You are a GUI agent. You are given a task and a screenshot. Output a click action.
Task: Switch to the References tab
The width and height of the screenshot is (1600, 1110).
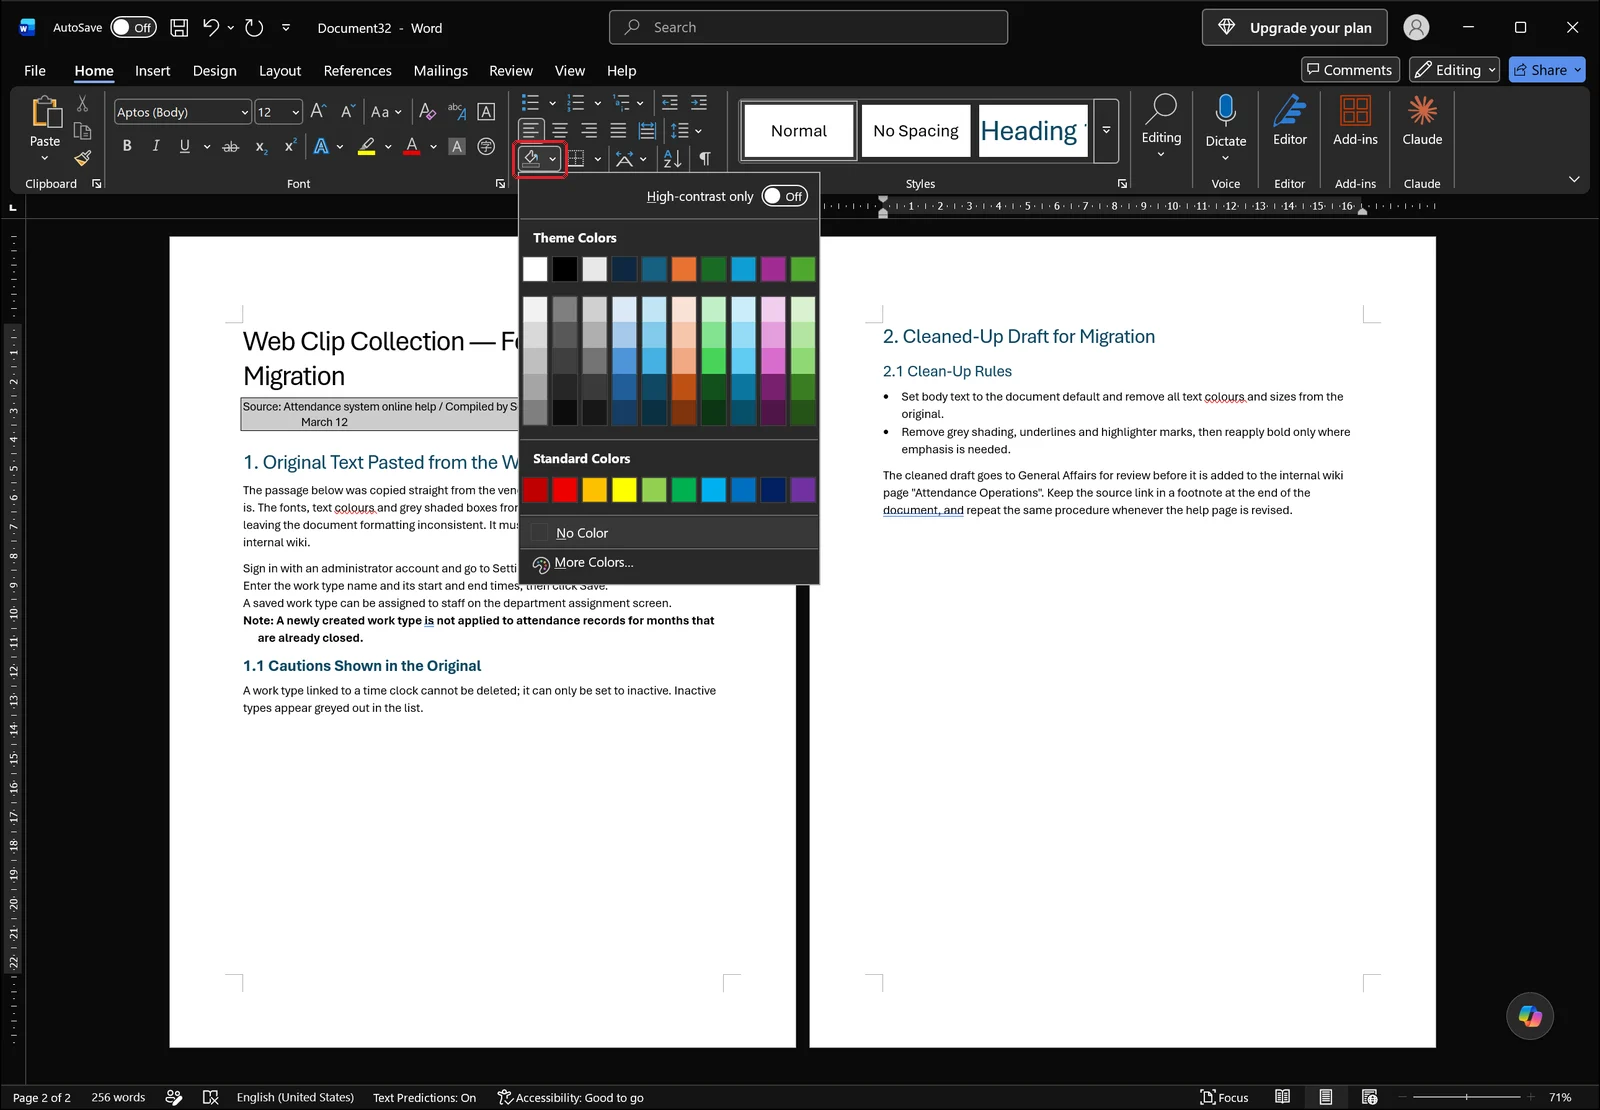tap(357, 70)
